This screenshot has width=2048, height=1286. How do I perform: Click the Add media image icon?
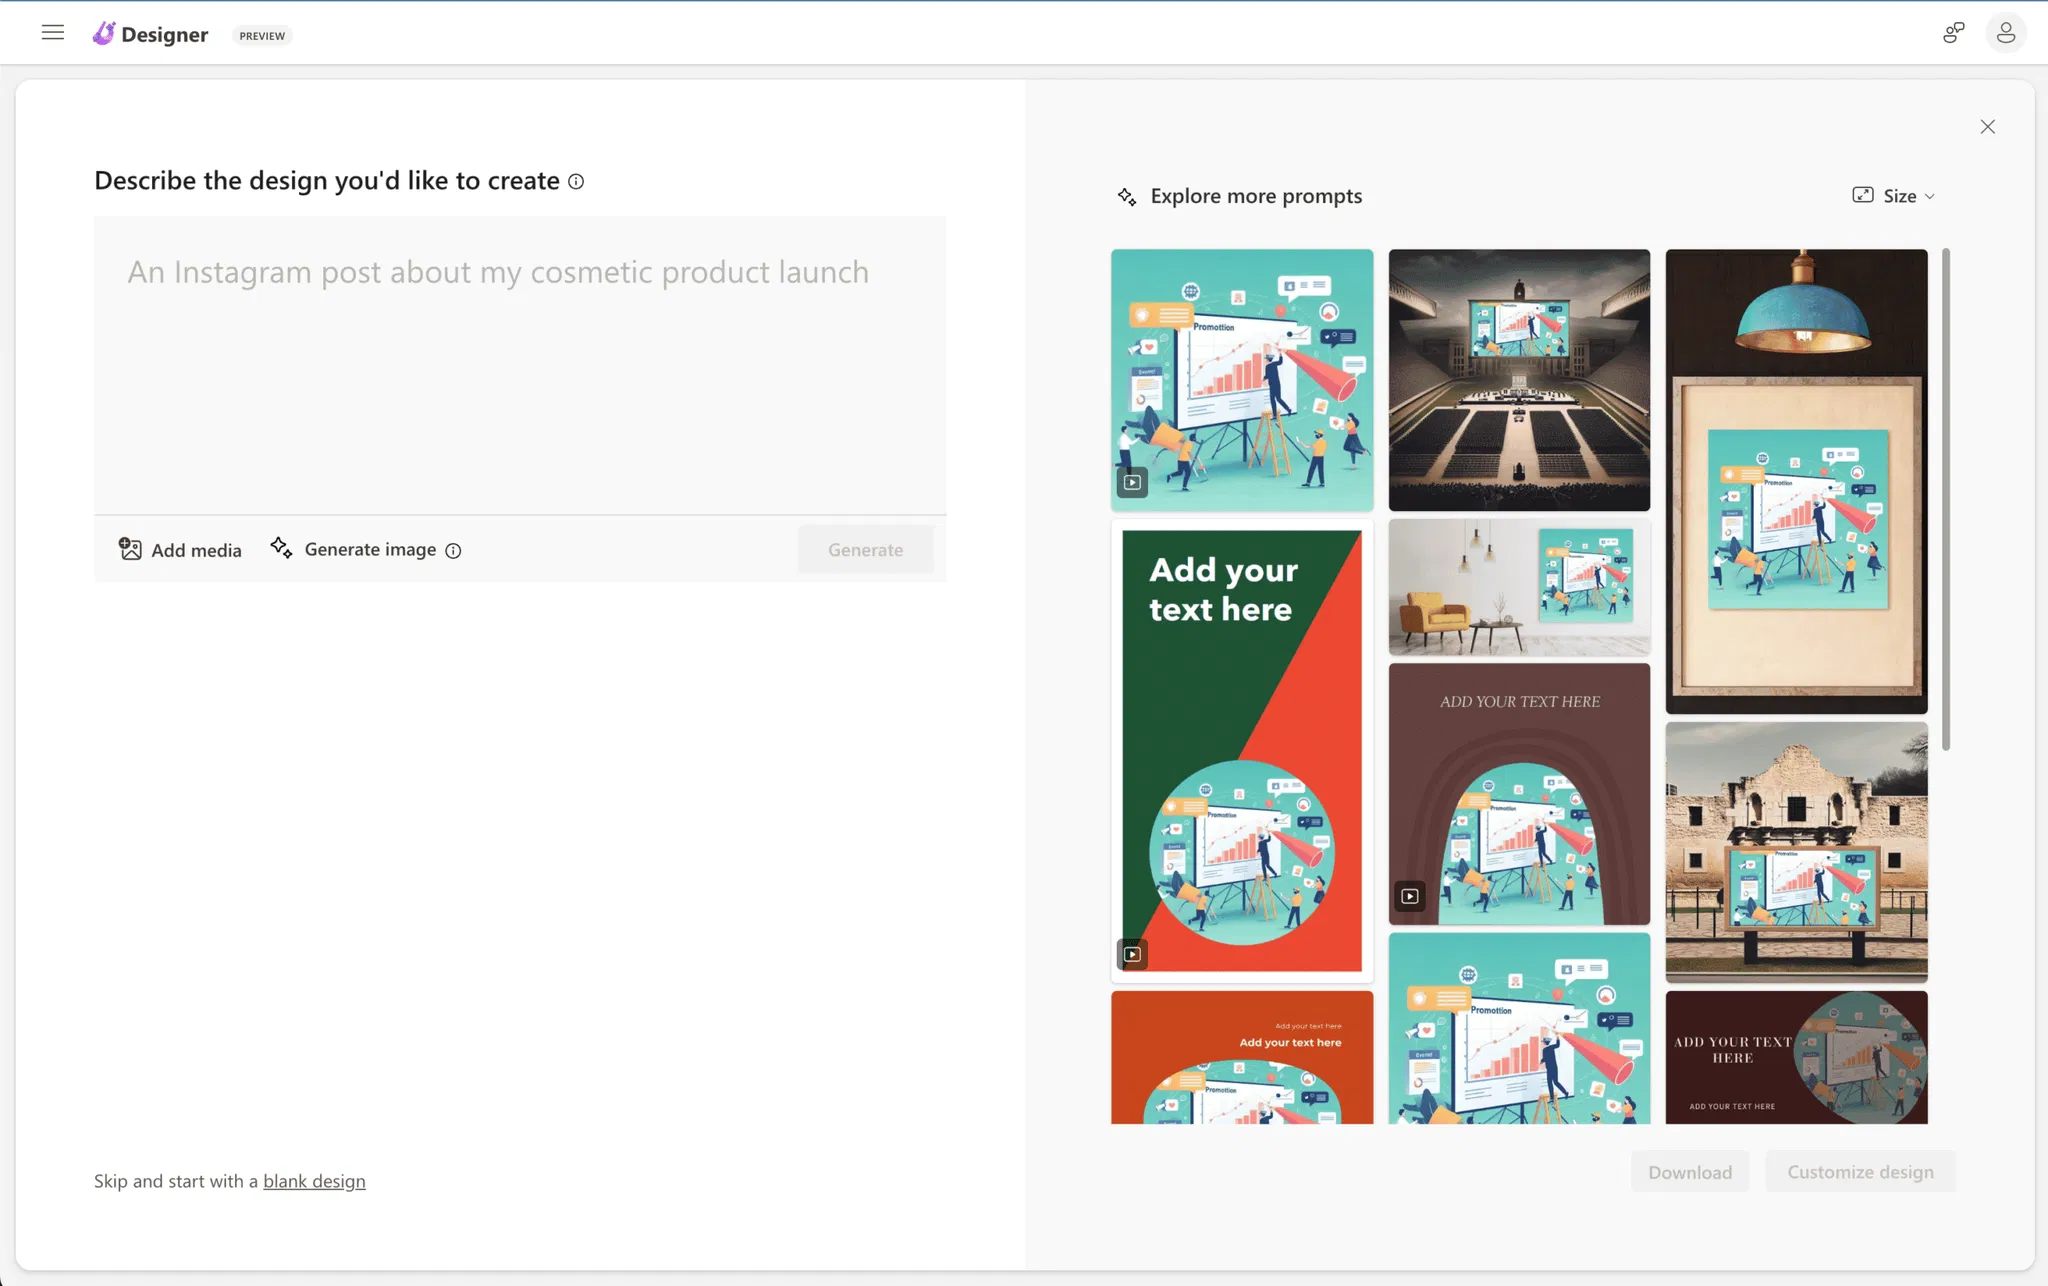coord(130,549)
